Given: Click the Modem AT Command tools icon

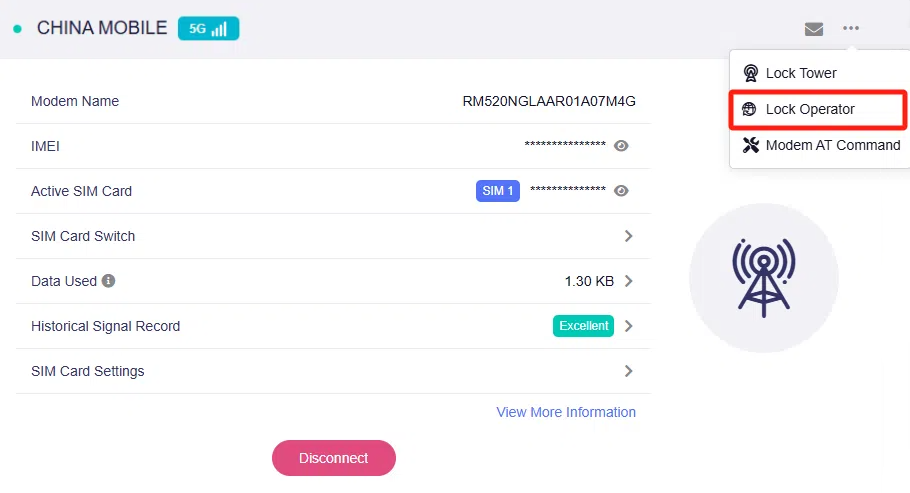Looking at the screenshot, I should [750, 145].
